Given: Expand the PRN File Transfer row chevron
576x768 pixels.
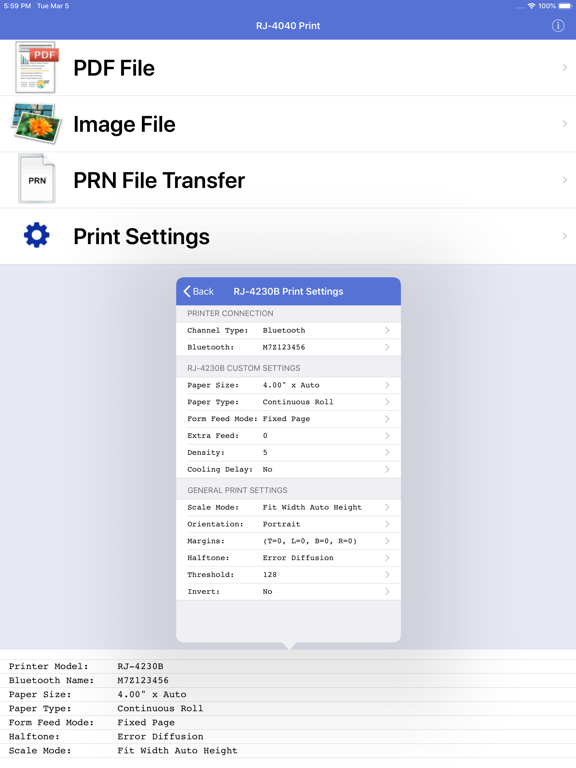Looking at the screenshot, I should click(x=565, y=180).
